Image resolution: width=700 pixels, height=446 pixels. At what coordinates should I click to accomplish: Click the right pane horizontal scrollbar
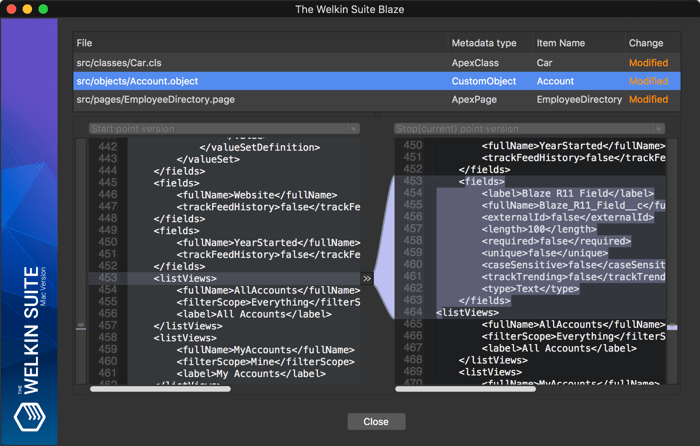click(465, 389)
